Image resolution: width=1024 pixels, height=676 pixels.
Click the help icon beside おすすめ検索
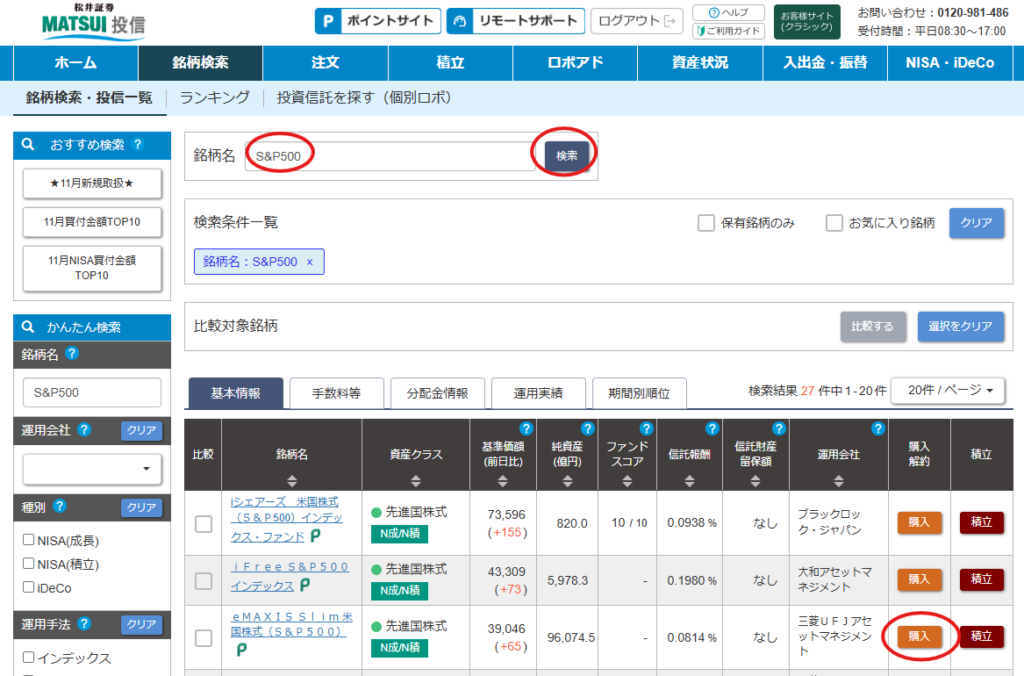click(x=138, y=145)
